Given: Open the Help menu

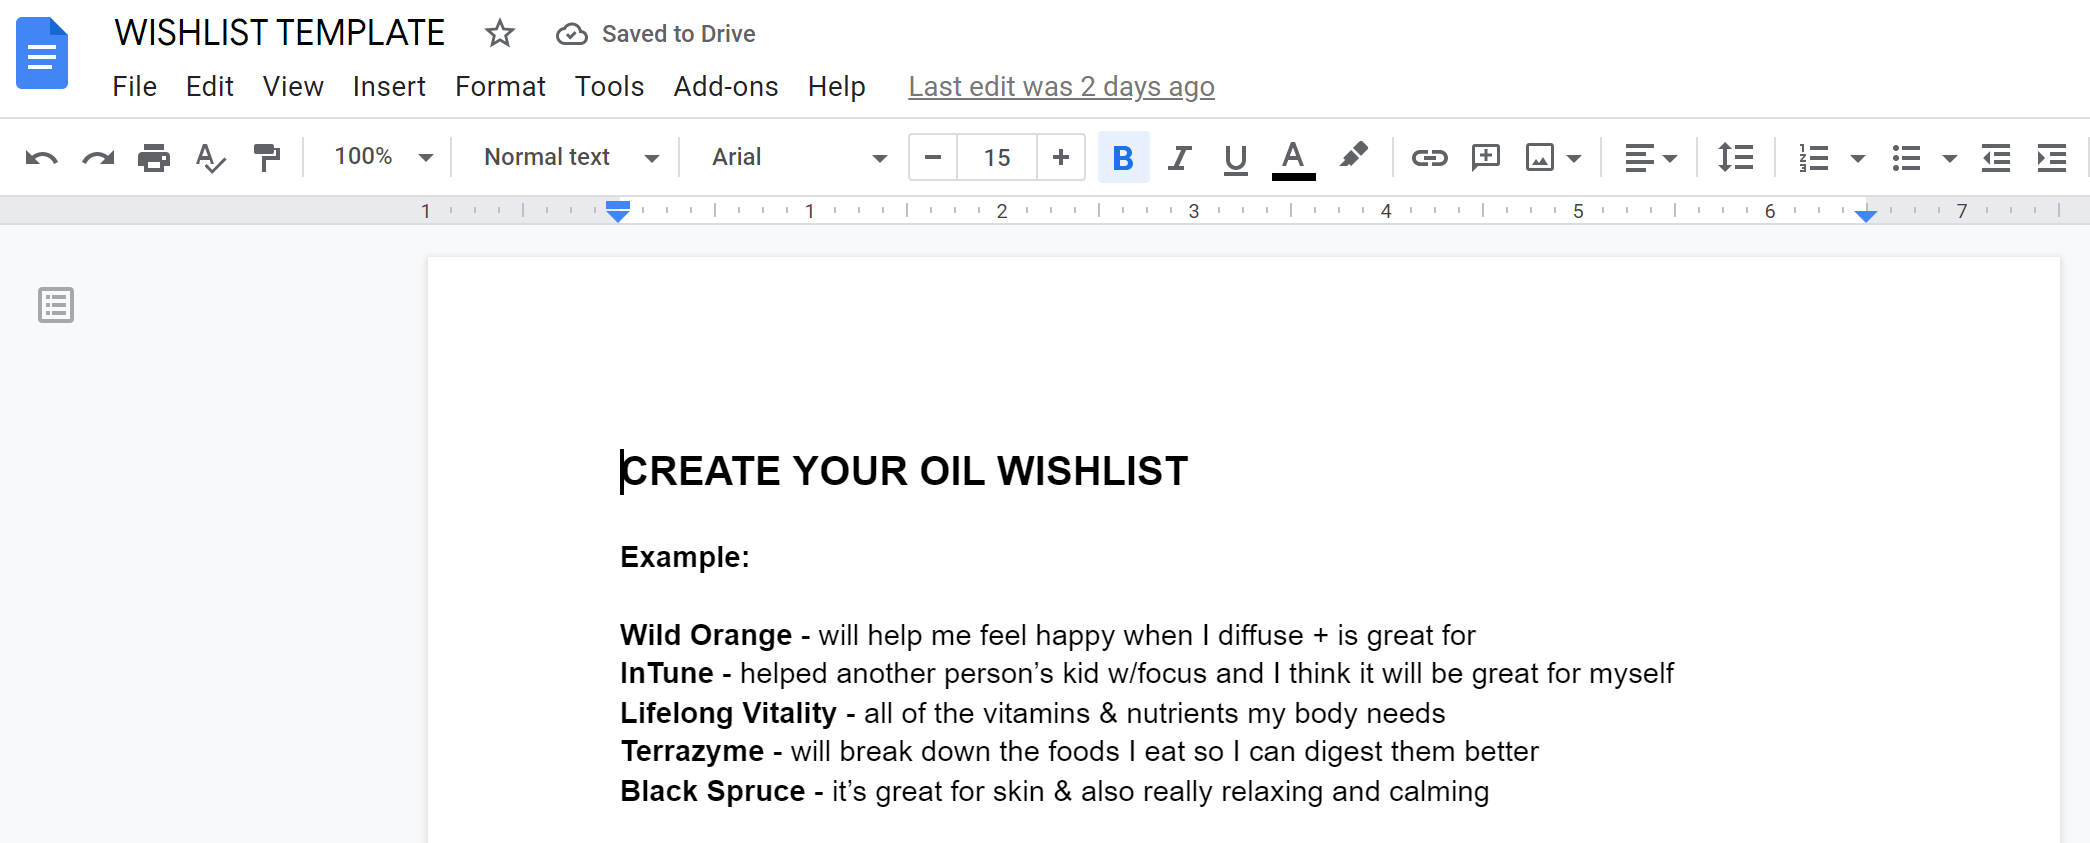Looking at the screenshot, I should click(x=837, y=87).
